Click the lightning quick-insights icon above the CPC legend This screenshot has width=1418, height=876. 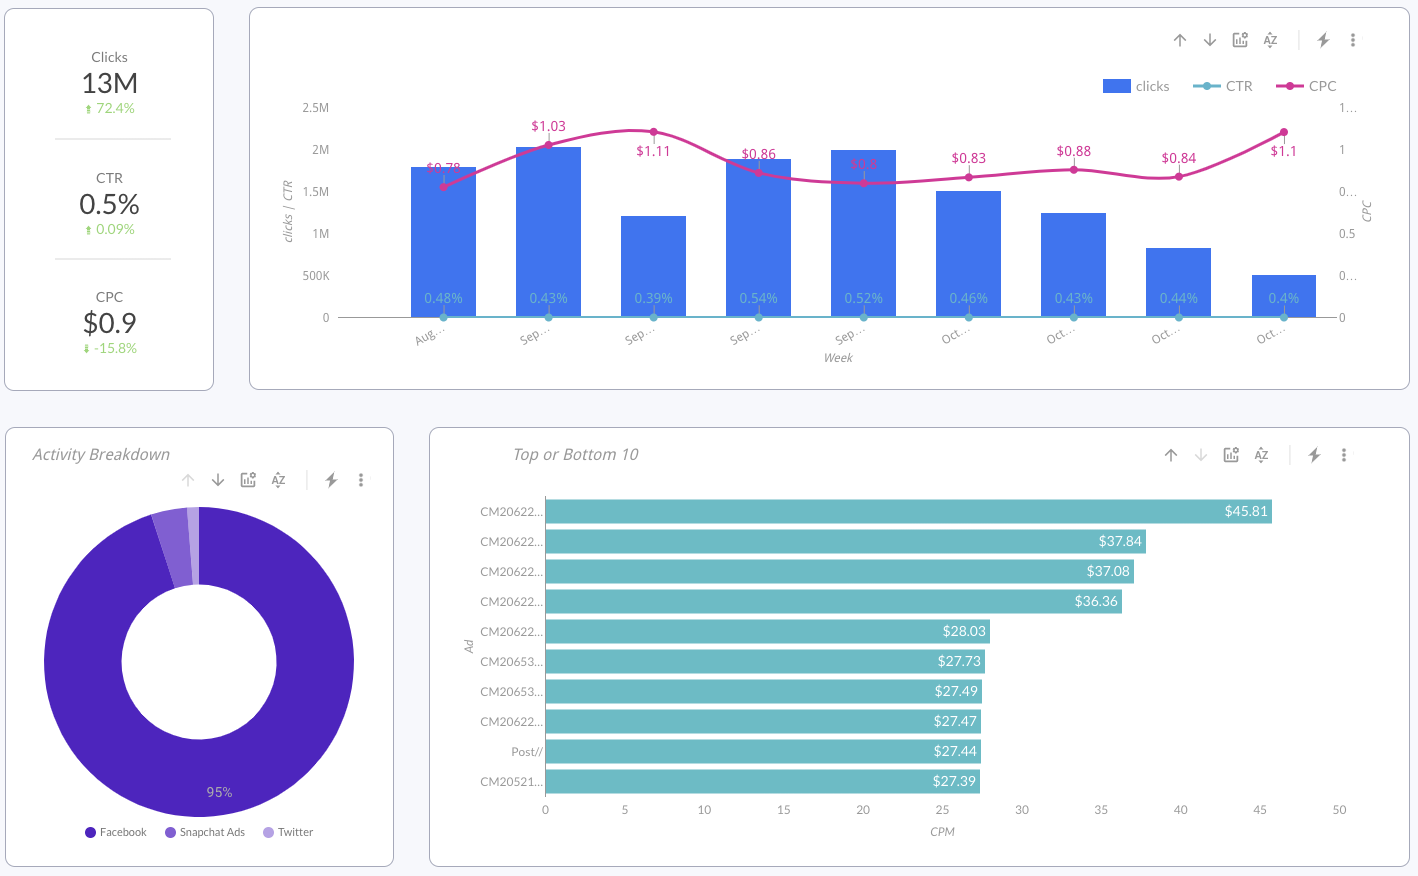[1322, 39]
